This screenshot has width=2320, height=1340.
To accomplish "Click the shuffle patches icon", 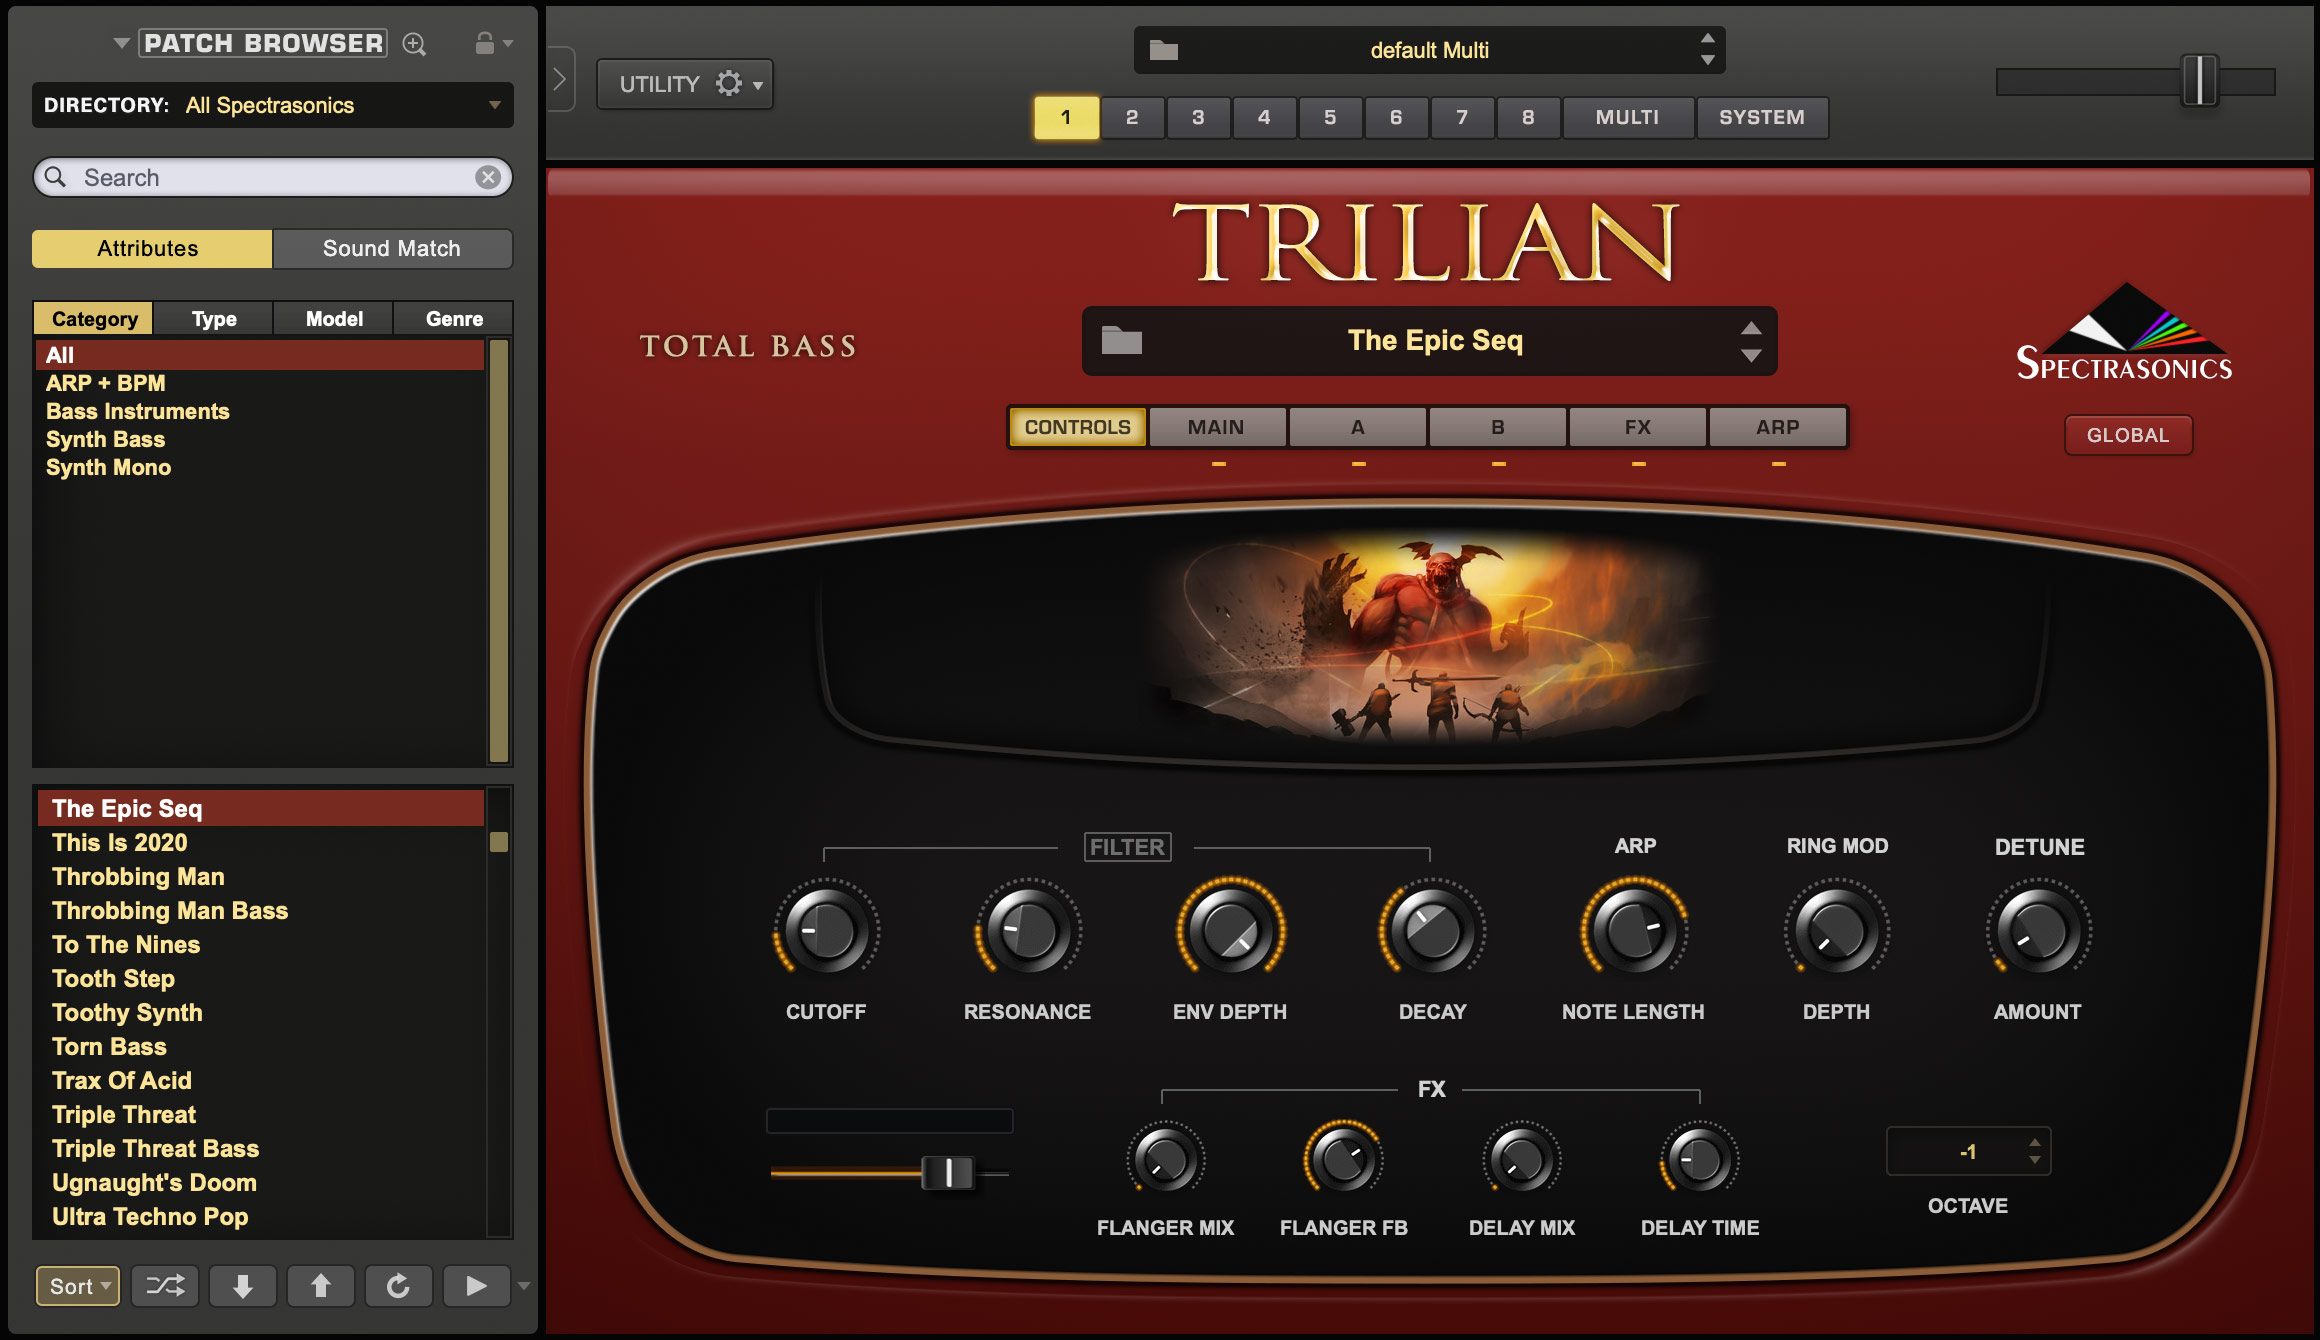I will 164,1286.
